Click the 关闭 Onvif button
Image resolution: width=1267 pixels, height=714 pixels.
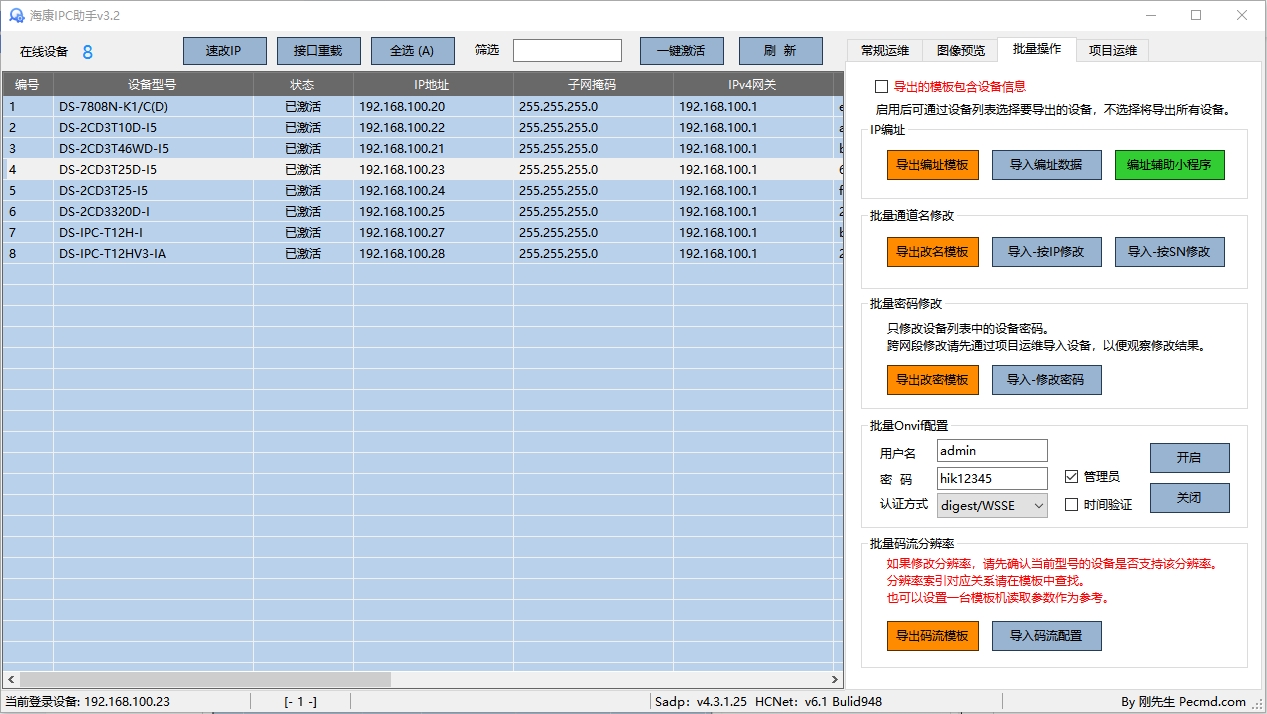(x=1189, y=498)
